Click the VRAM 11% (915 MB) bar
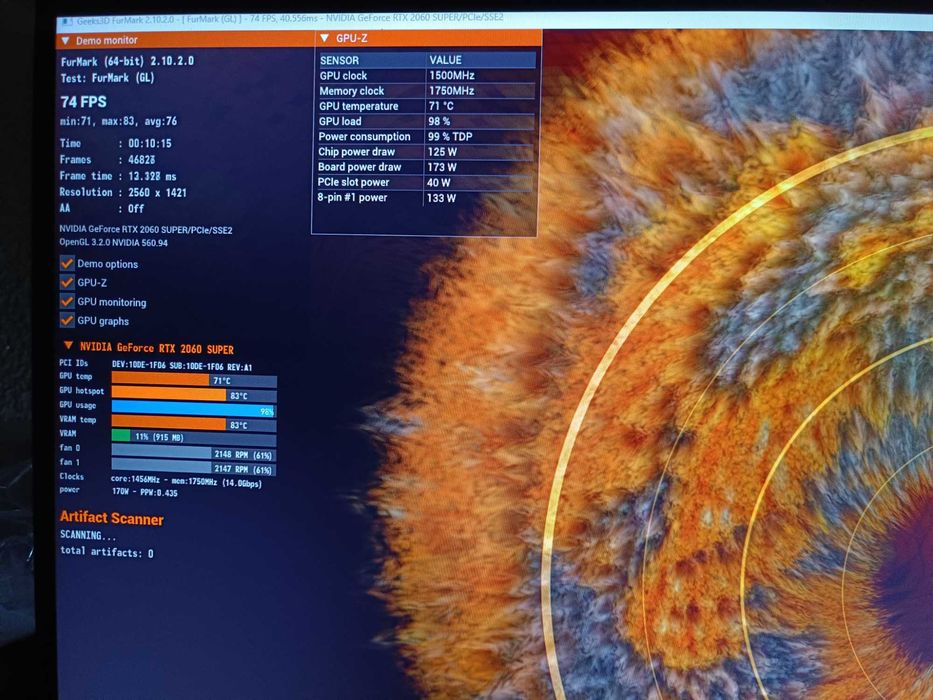Screen dimensions: 933x700 [x=194, y=438]
